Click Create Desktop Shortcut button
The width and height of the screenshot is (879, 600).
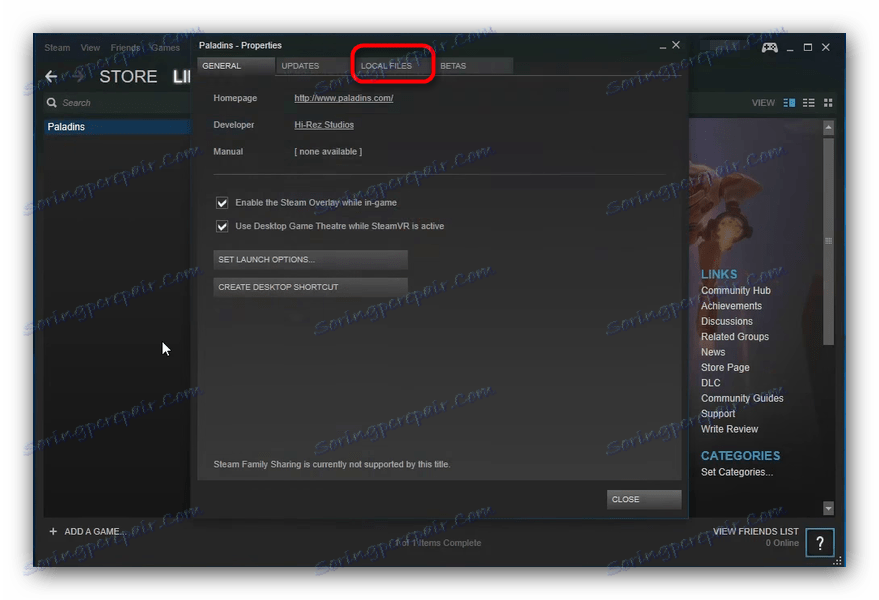tap(310, 287)
